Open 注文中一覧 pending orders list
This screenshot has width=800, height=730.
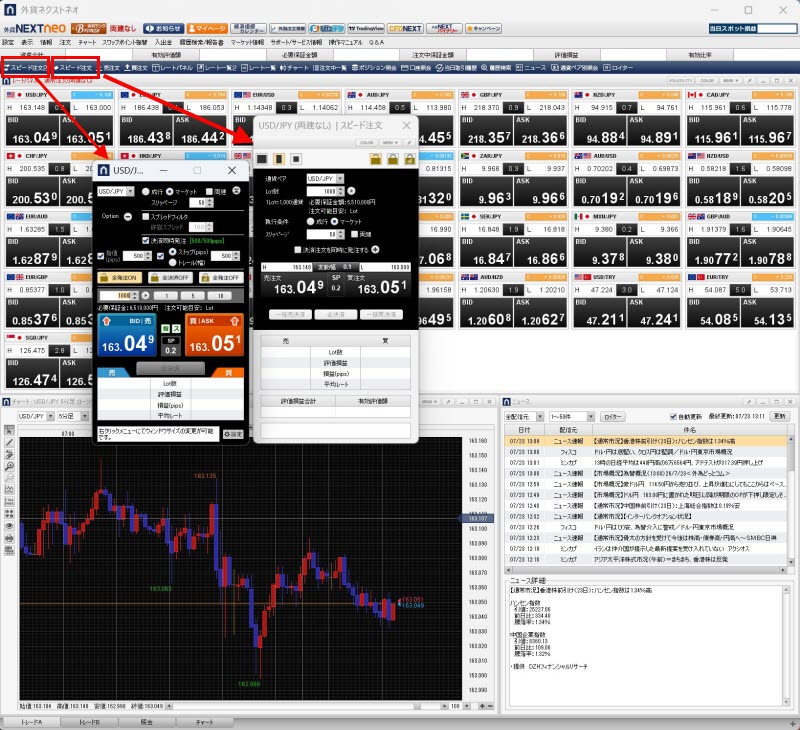[x=330, y=67]
